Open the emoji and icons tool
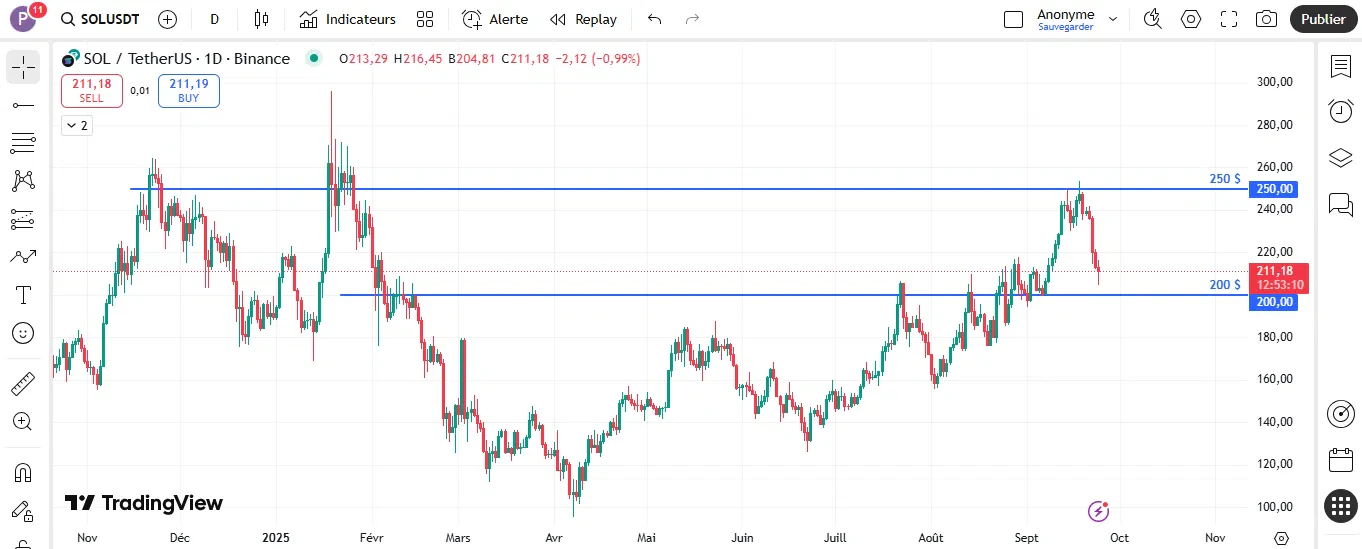 (22, 333)
